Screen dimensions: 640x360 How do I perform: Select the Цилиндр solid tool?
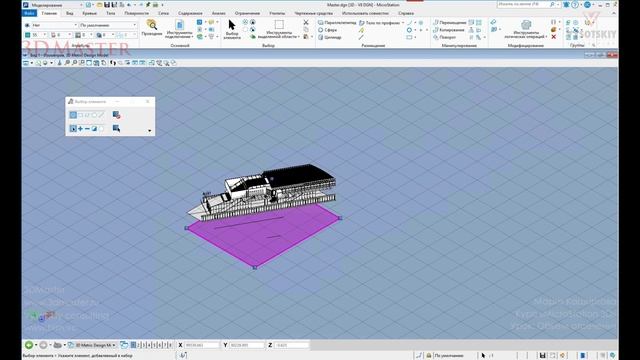(x=329, y=38)
